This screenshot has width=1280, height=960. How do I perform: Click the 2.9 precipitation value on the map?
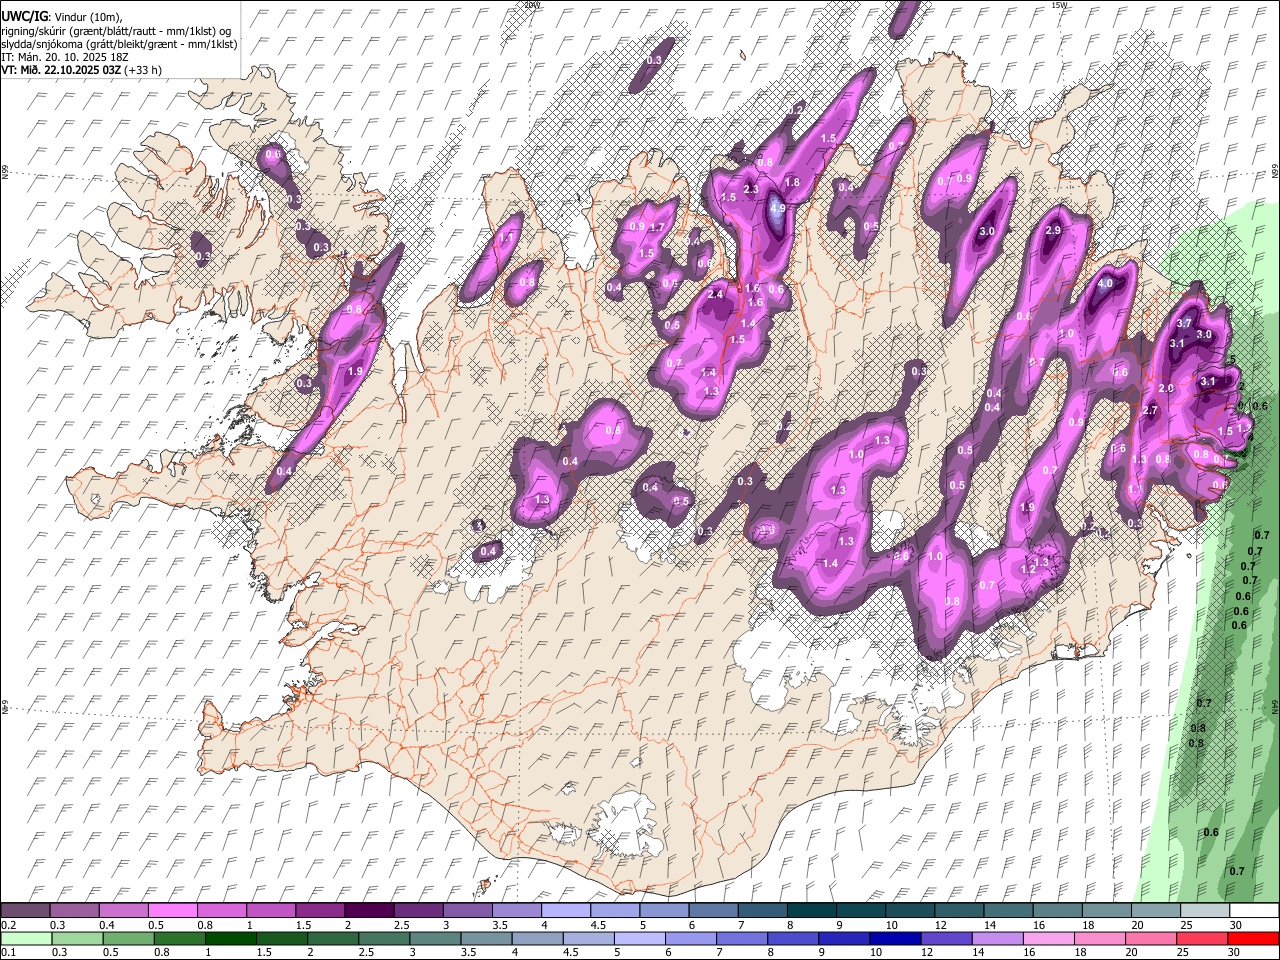(x=1052, y=230)
